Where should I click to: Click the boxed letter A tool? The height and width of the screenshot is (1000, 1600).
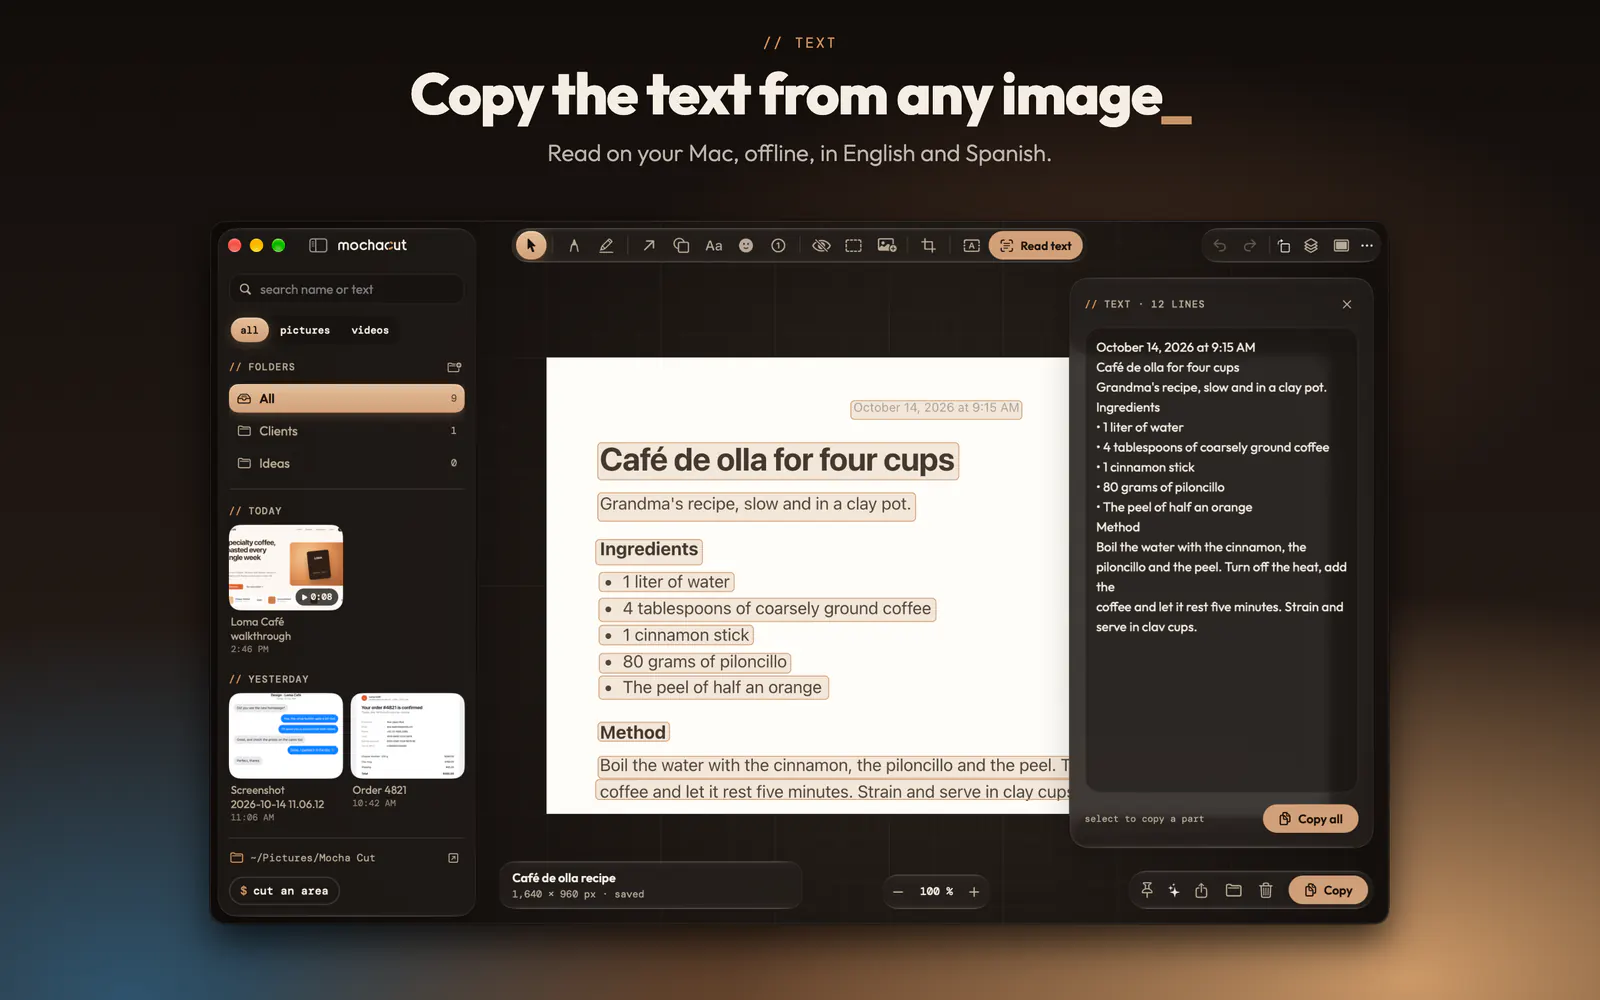(x=971, y=245)
